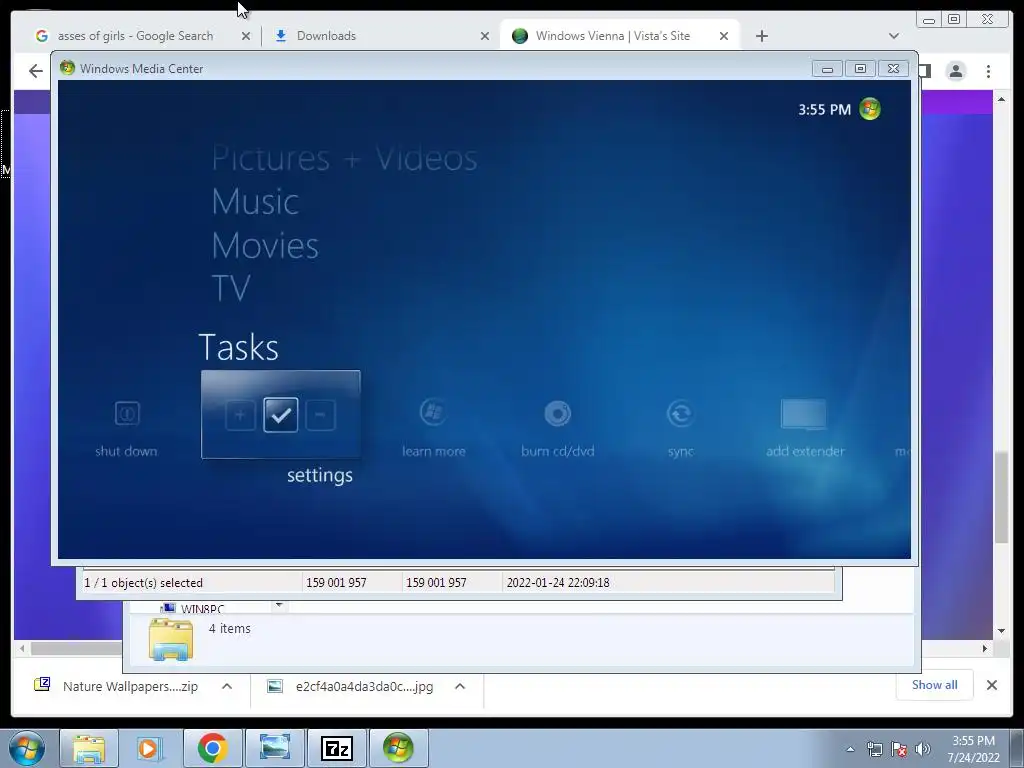Screen dimensions: 1024x768
Task: Open options for the e2cf4a0a4da3da0c jpg download
Action: click(460, 686)
